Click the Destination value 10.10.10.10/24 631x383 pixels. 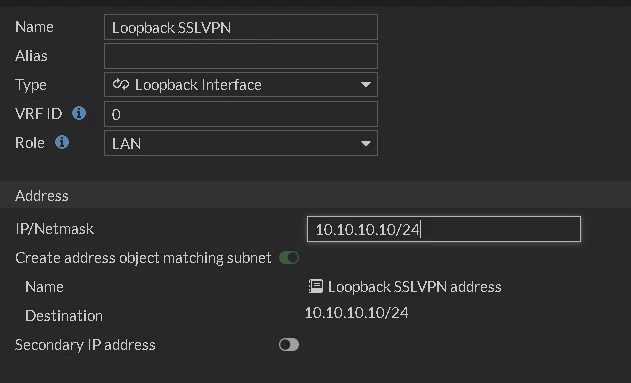click(x=357, y=313)
